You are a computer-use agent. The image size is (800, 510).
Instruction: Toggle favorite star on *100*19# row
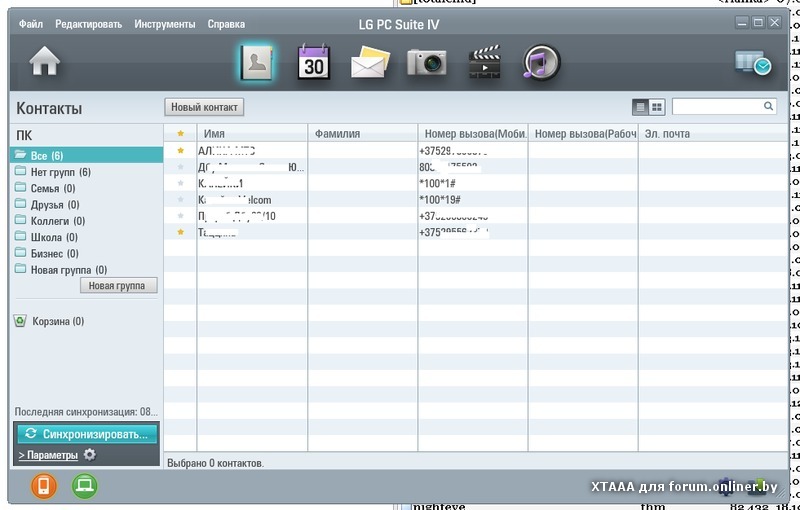(x=180, y=199)
